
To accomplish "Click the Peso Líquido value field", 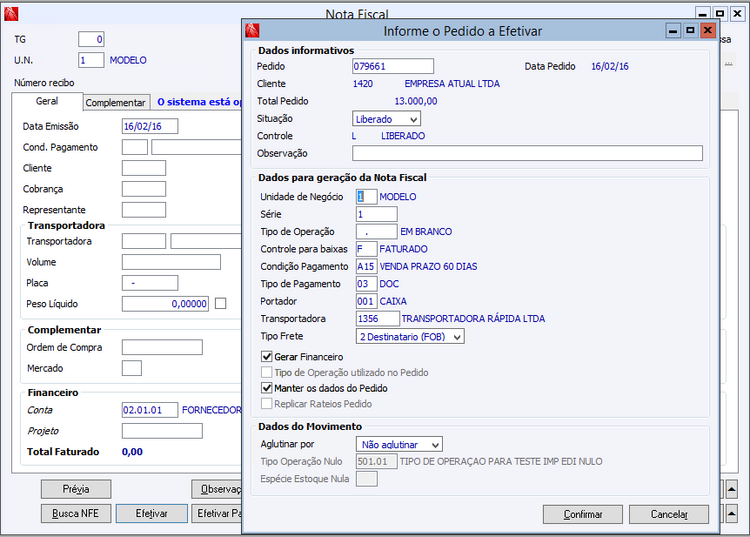I will point(165,304).
